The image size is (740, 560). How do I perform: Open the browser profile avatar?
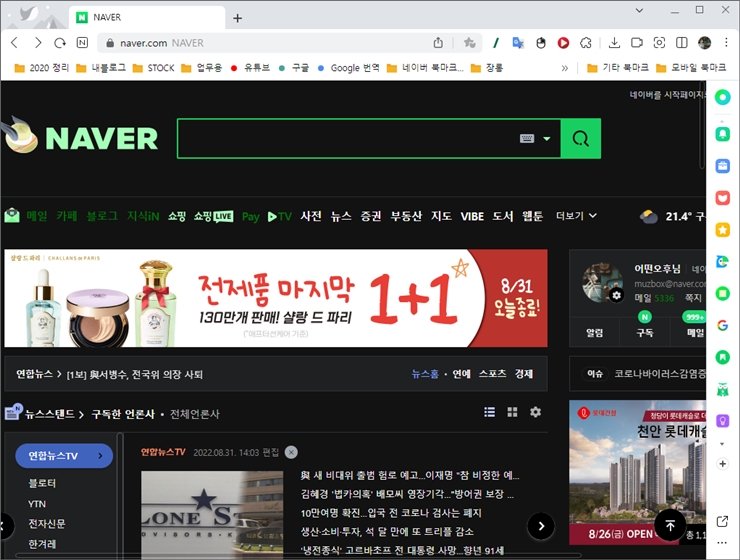705,43
